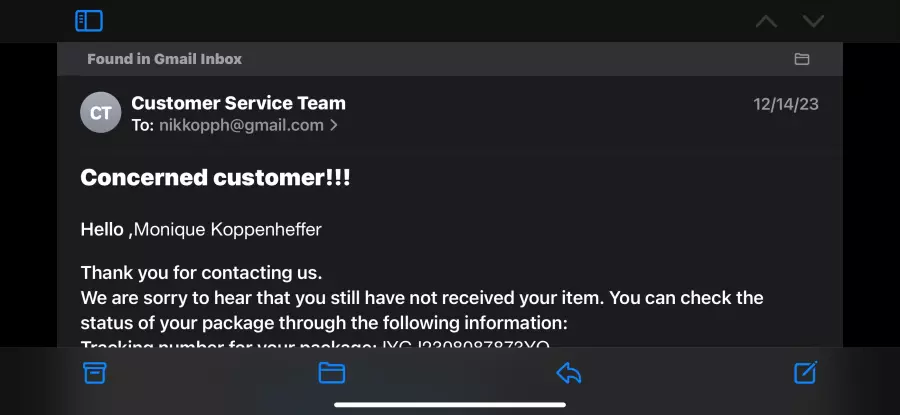900x415 pixels.
Task: Tap the home indicator bar at bottom
Action: pyautogui.click(x=450, y=405)
